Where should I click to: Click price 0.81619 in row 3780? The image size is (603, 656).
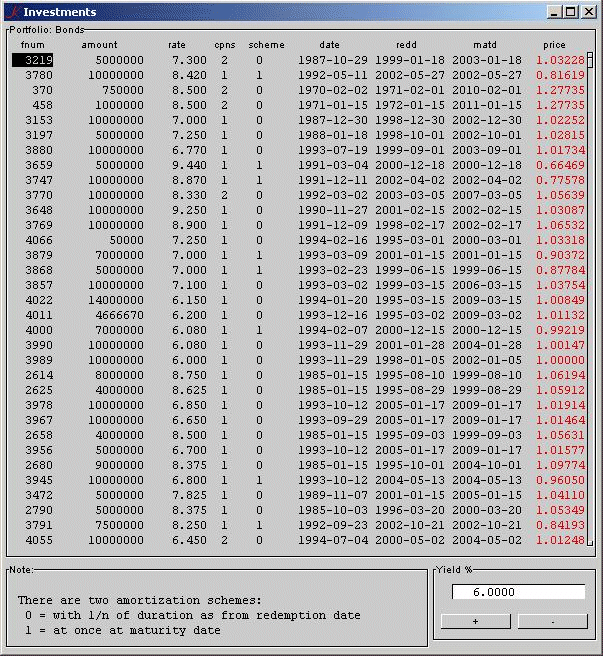(560, 75)
